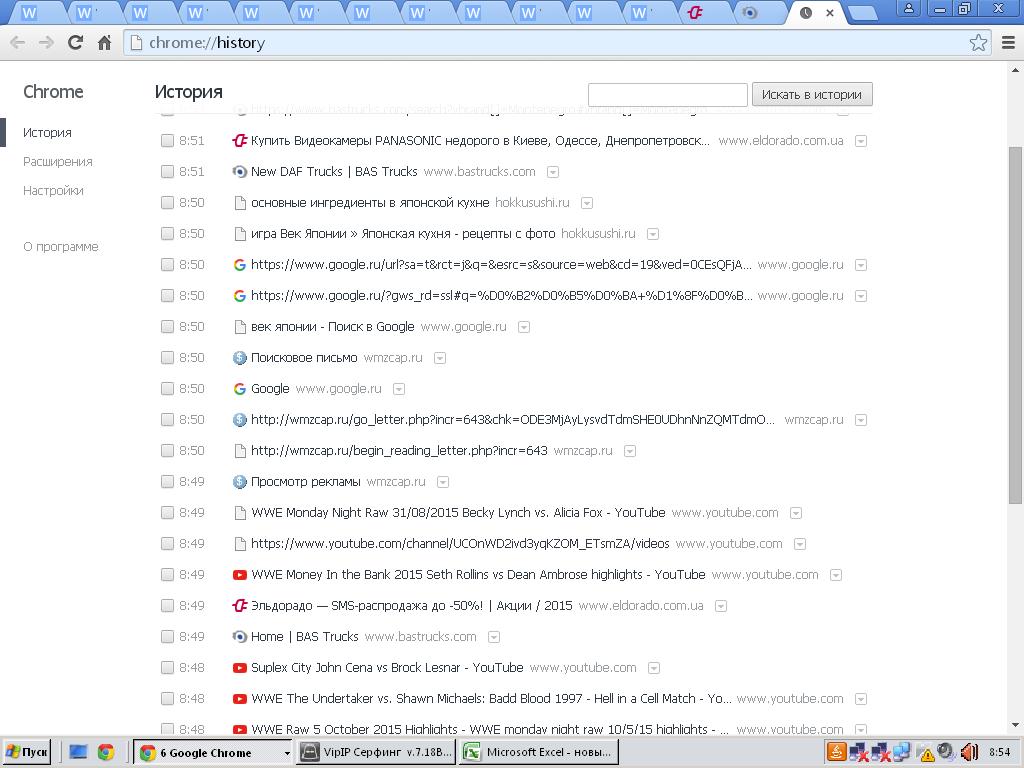
Task: Check the box for Panasonic Eldorado entry
Action: 167,140
